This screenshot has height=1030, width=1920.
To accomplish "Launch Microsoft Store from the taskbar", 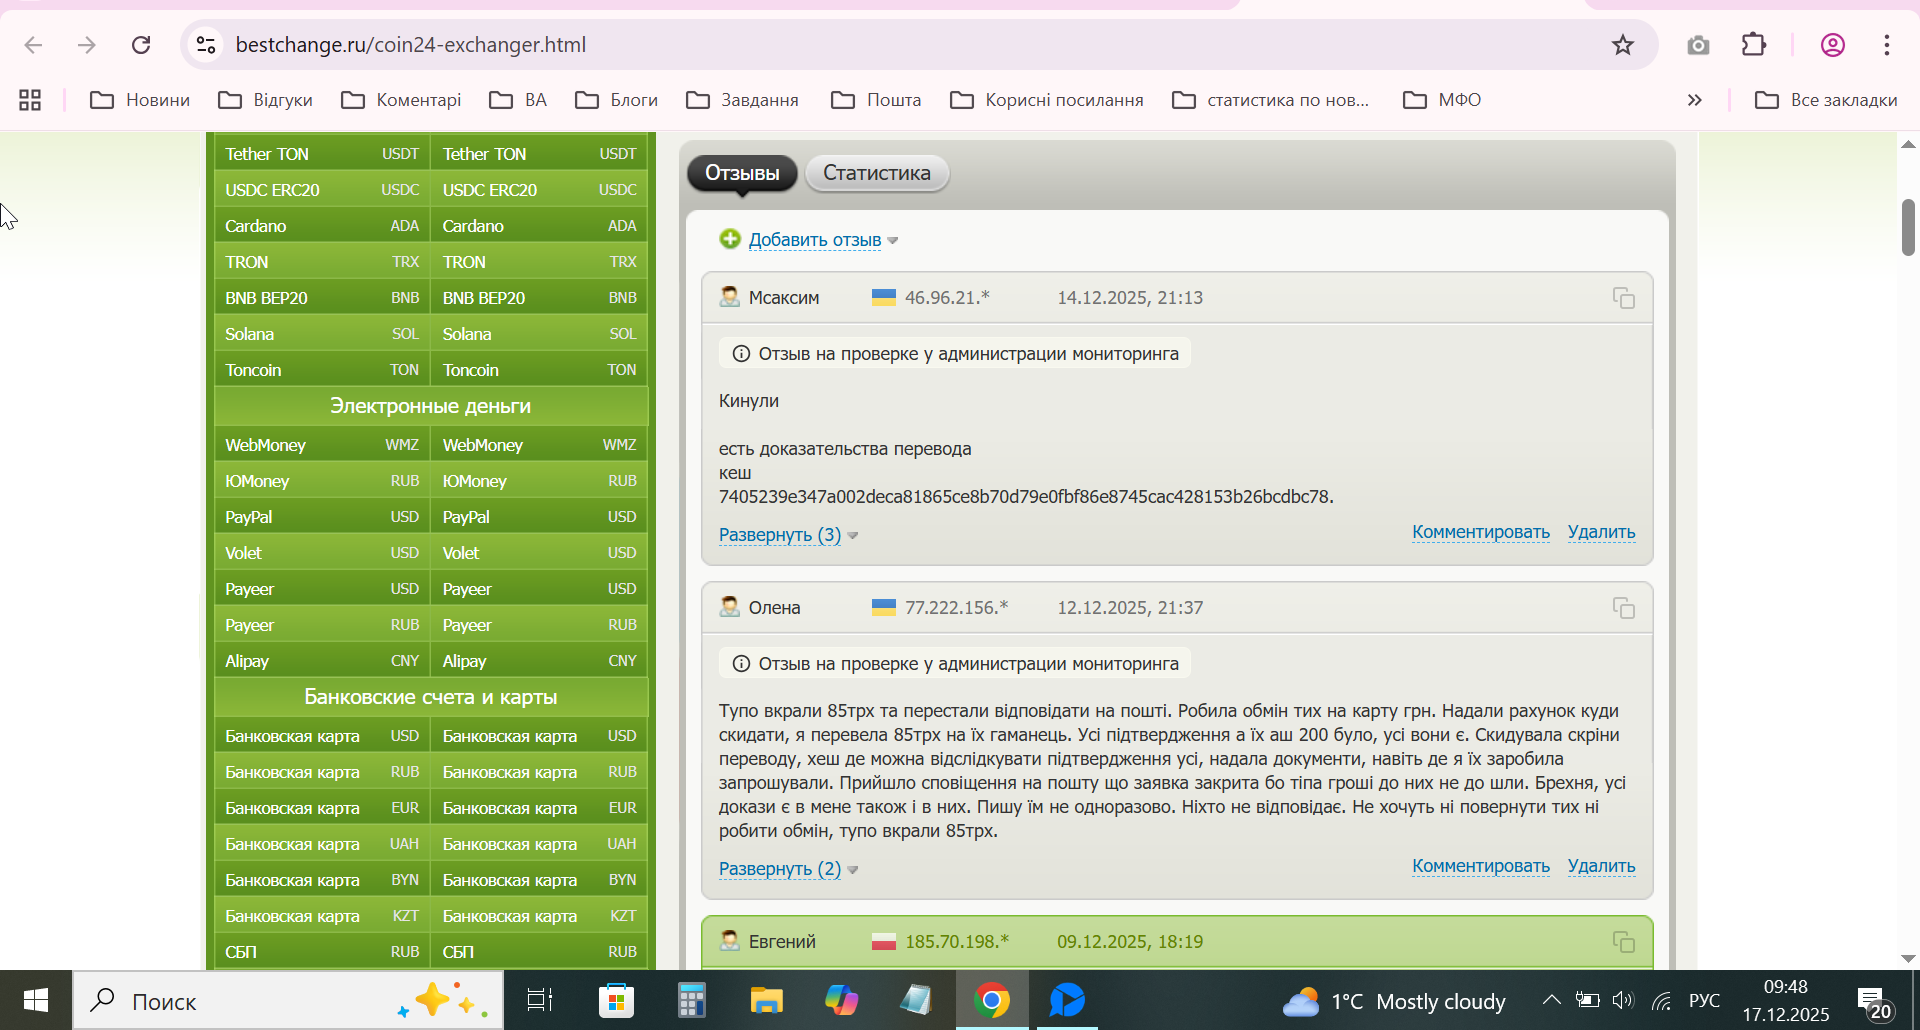I will click(616, 1000).
